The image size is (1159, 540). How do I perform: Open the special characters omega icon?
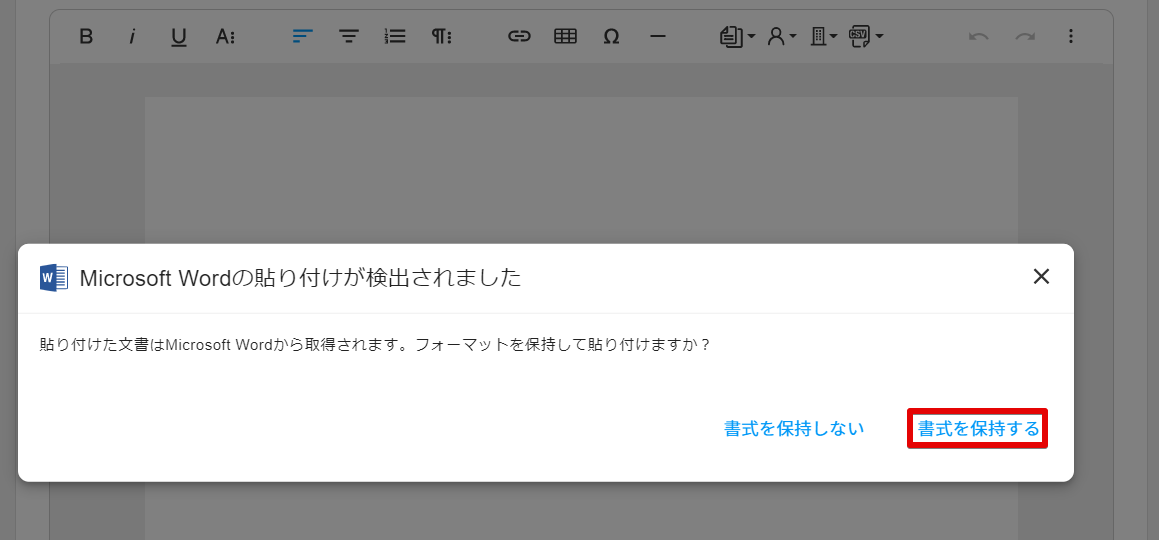tap(611, 36)
